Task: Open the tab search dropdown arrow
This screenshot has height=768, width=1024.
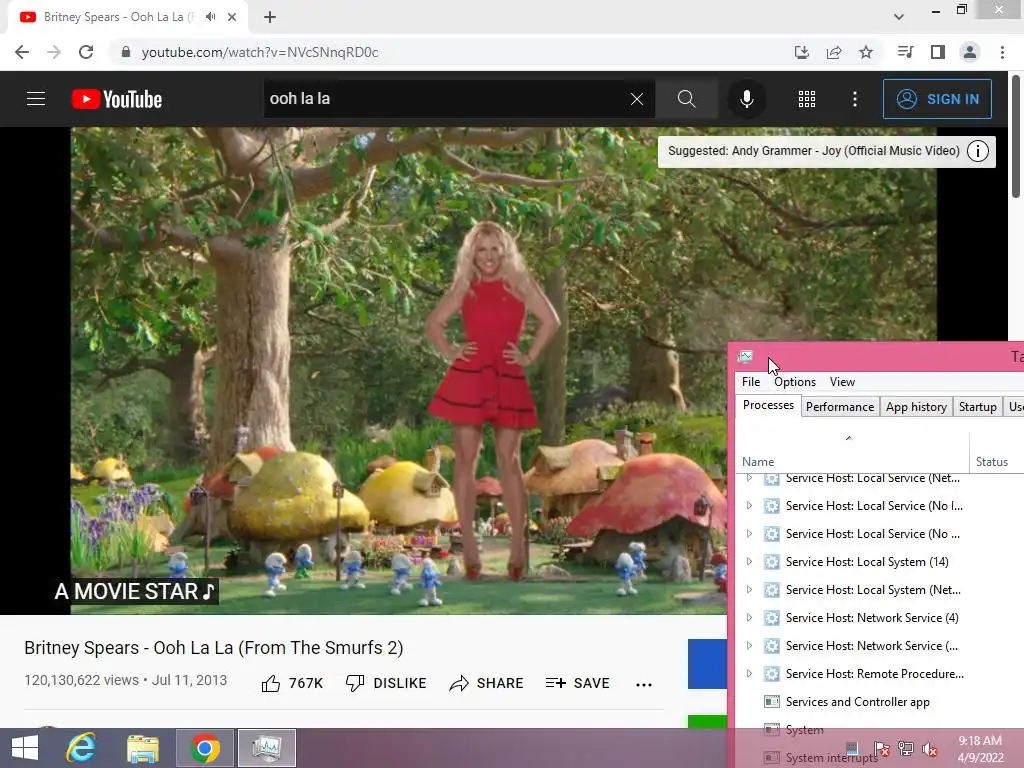Action: click(x=899, y=17)
